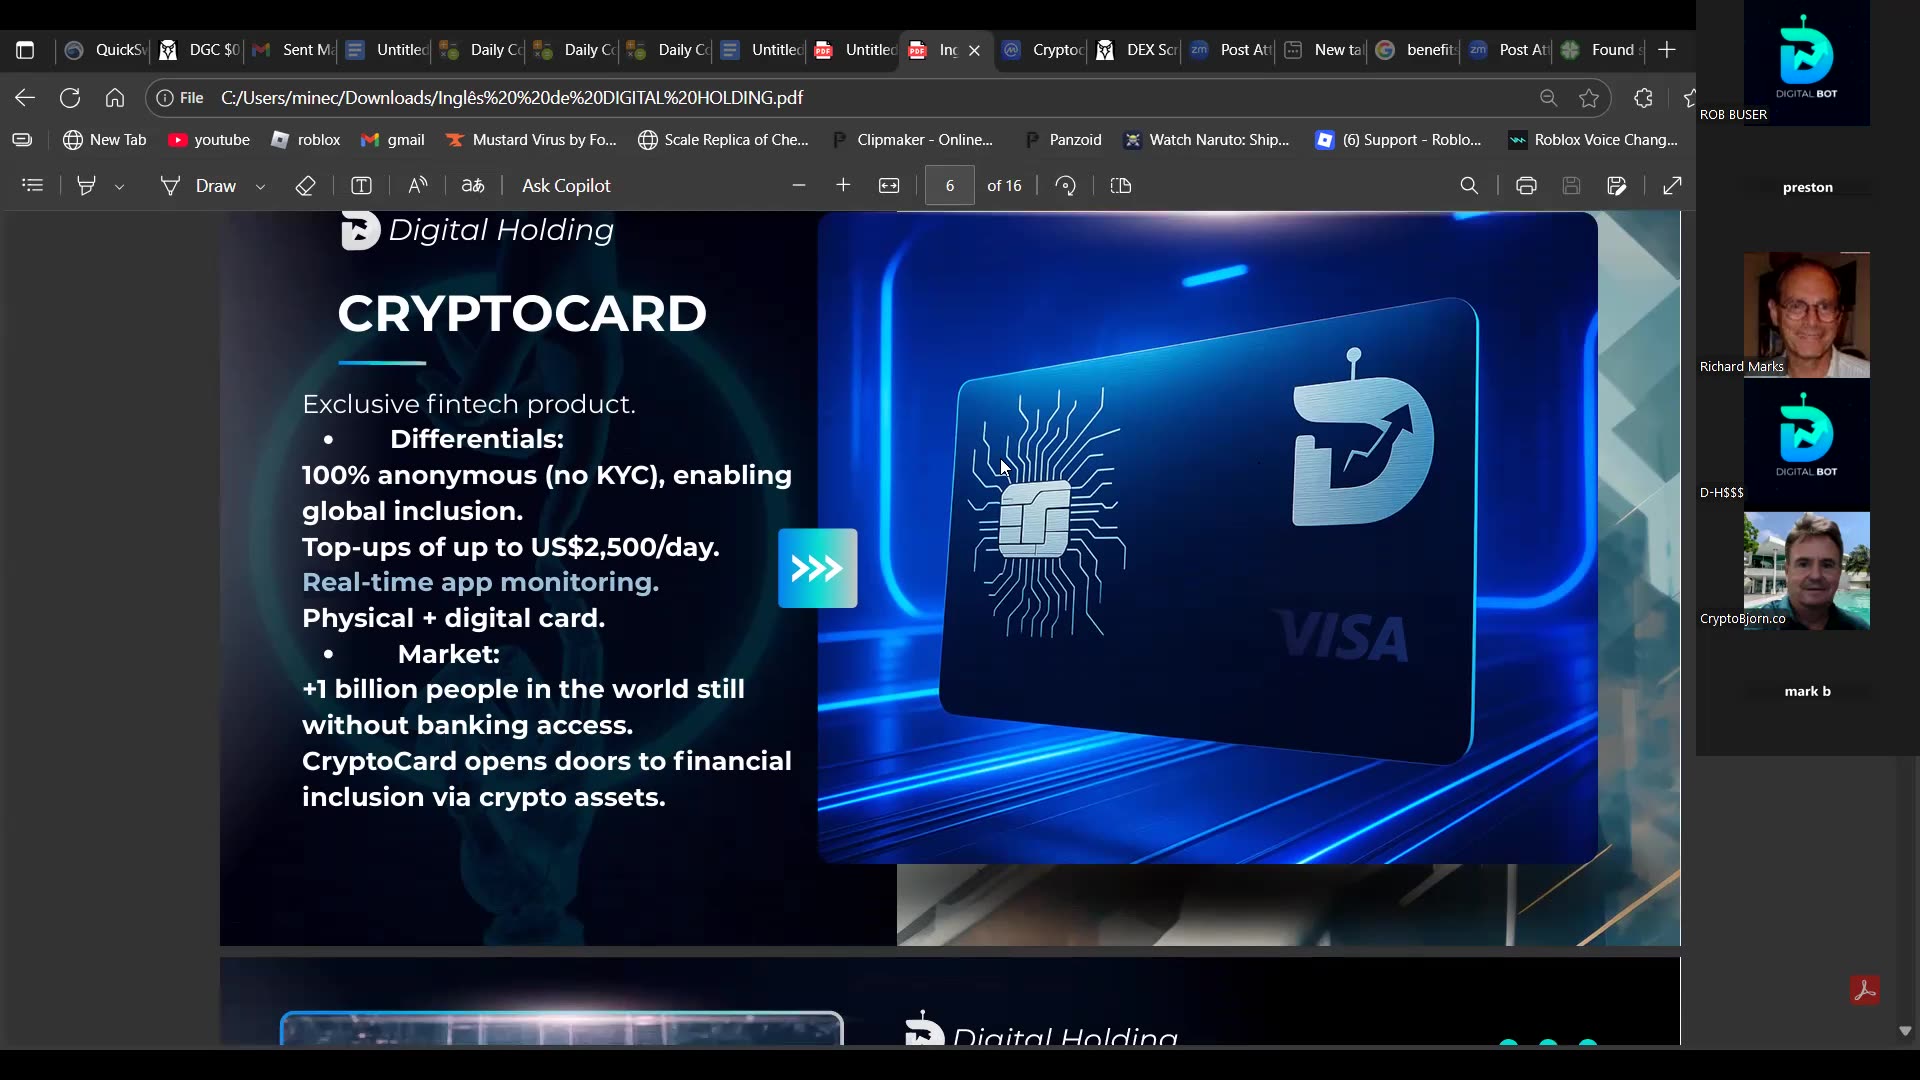Open the youtube favorite bookmark
1920x1080 pixels.
pos(209,140)
